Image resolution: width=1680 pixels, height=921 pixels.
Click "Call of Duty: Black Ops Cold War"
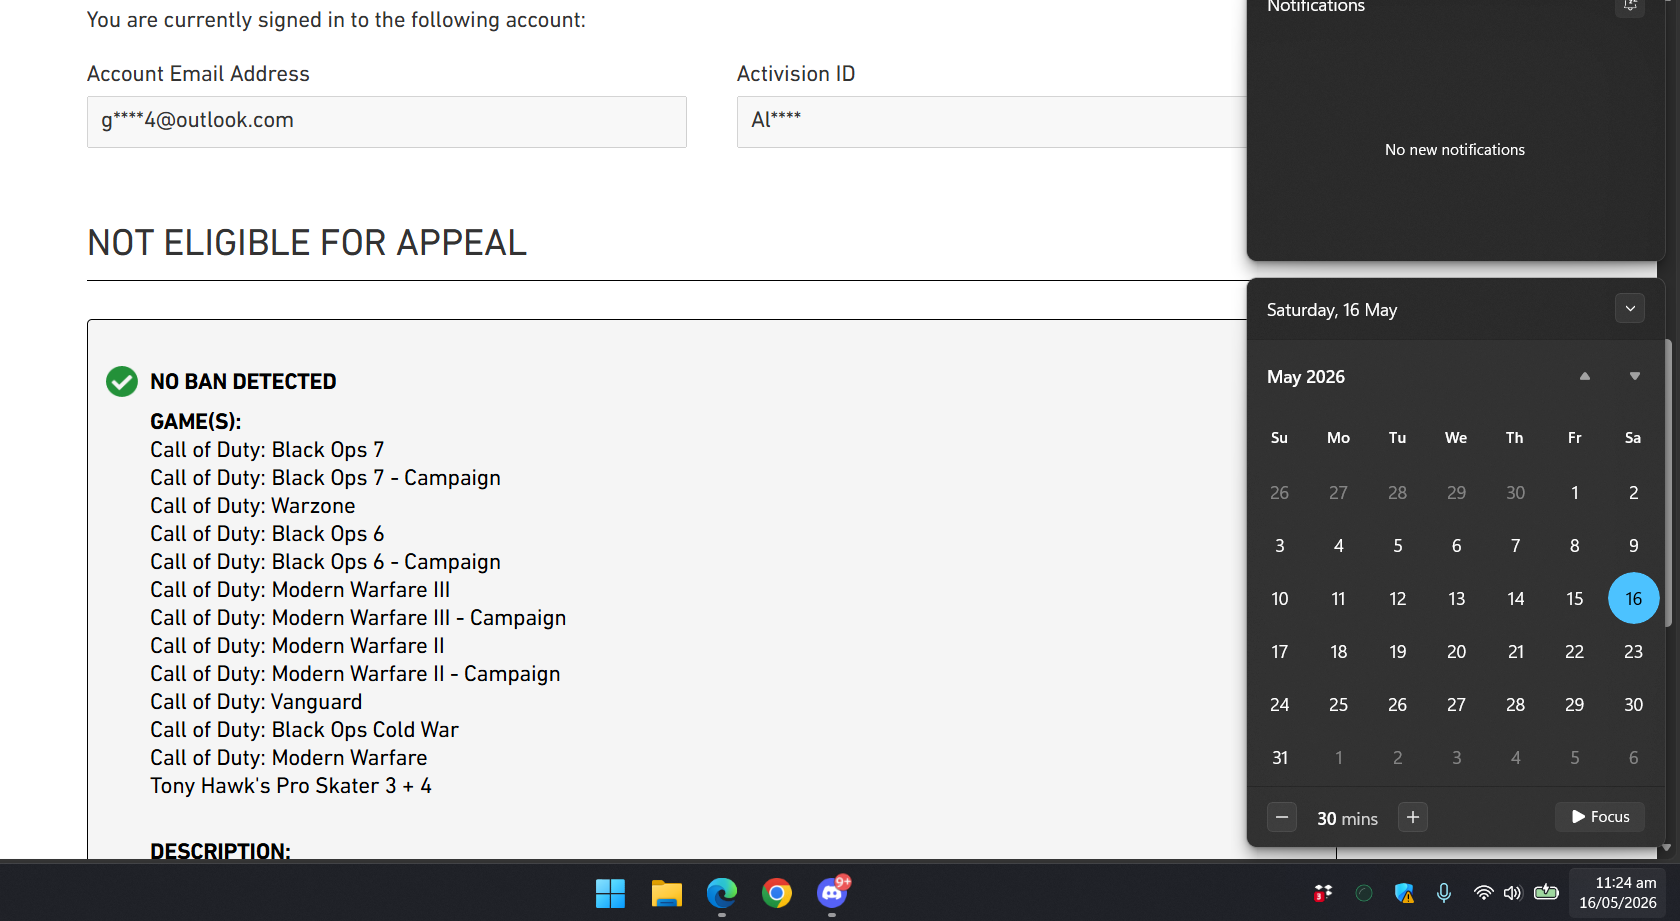(x=304, y=730)
